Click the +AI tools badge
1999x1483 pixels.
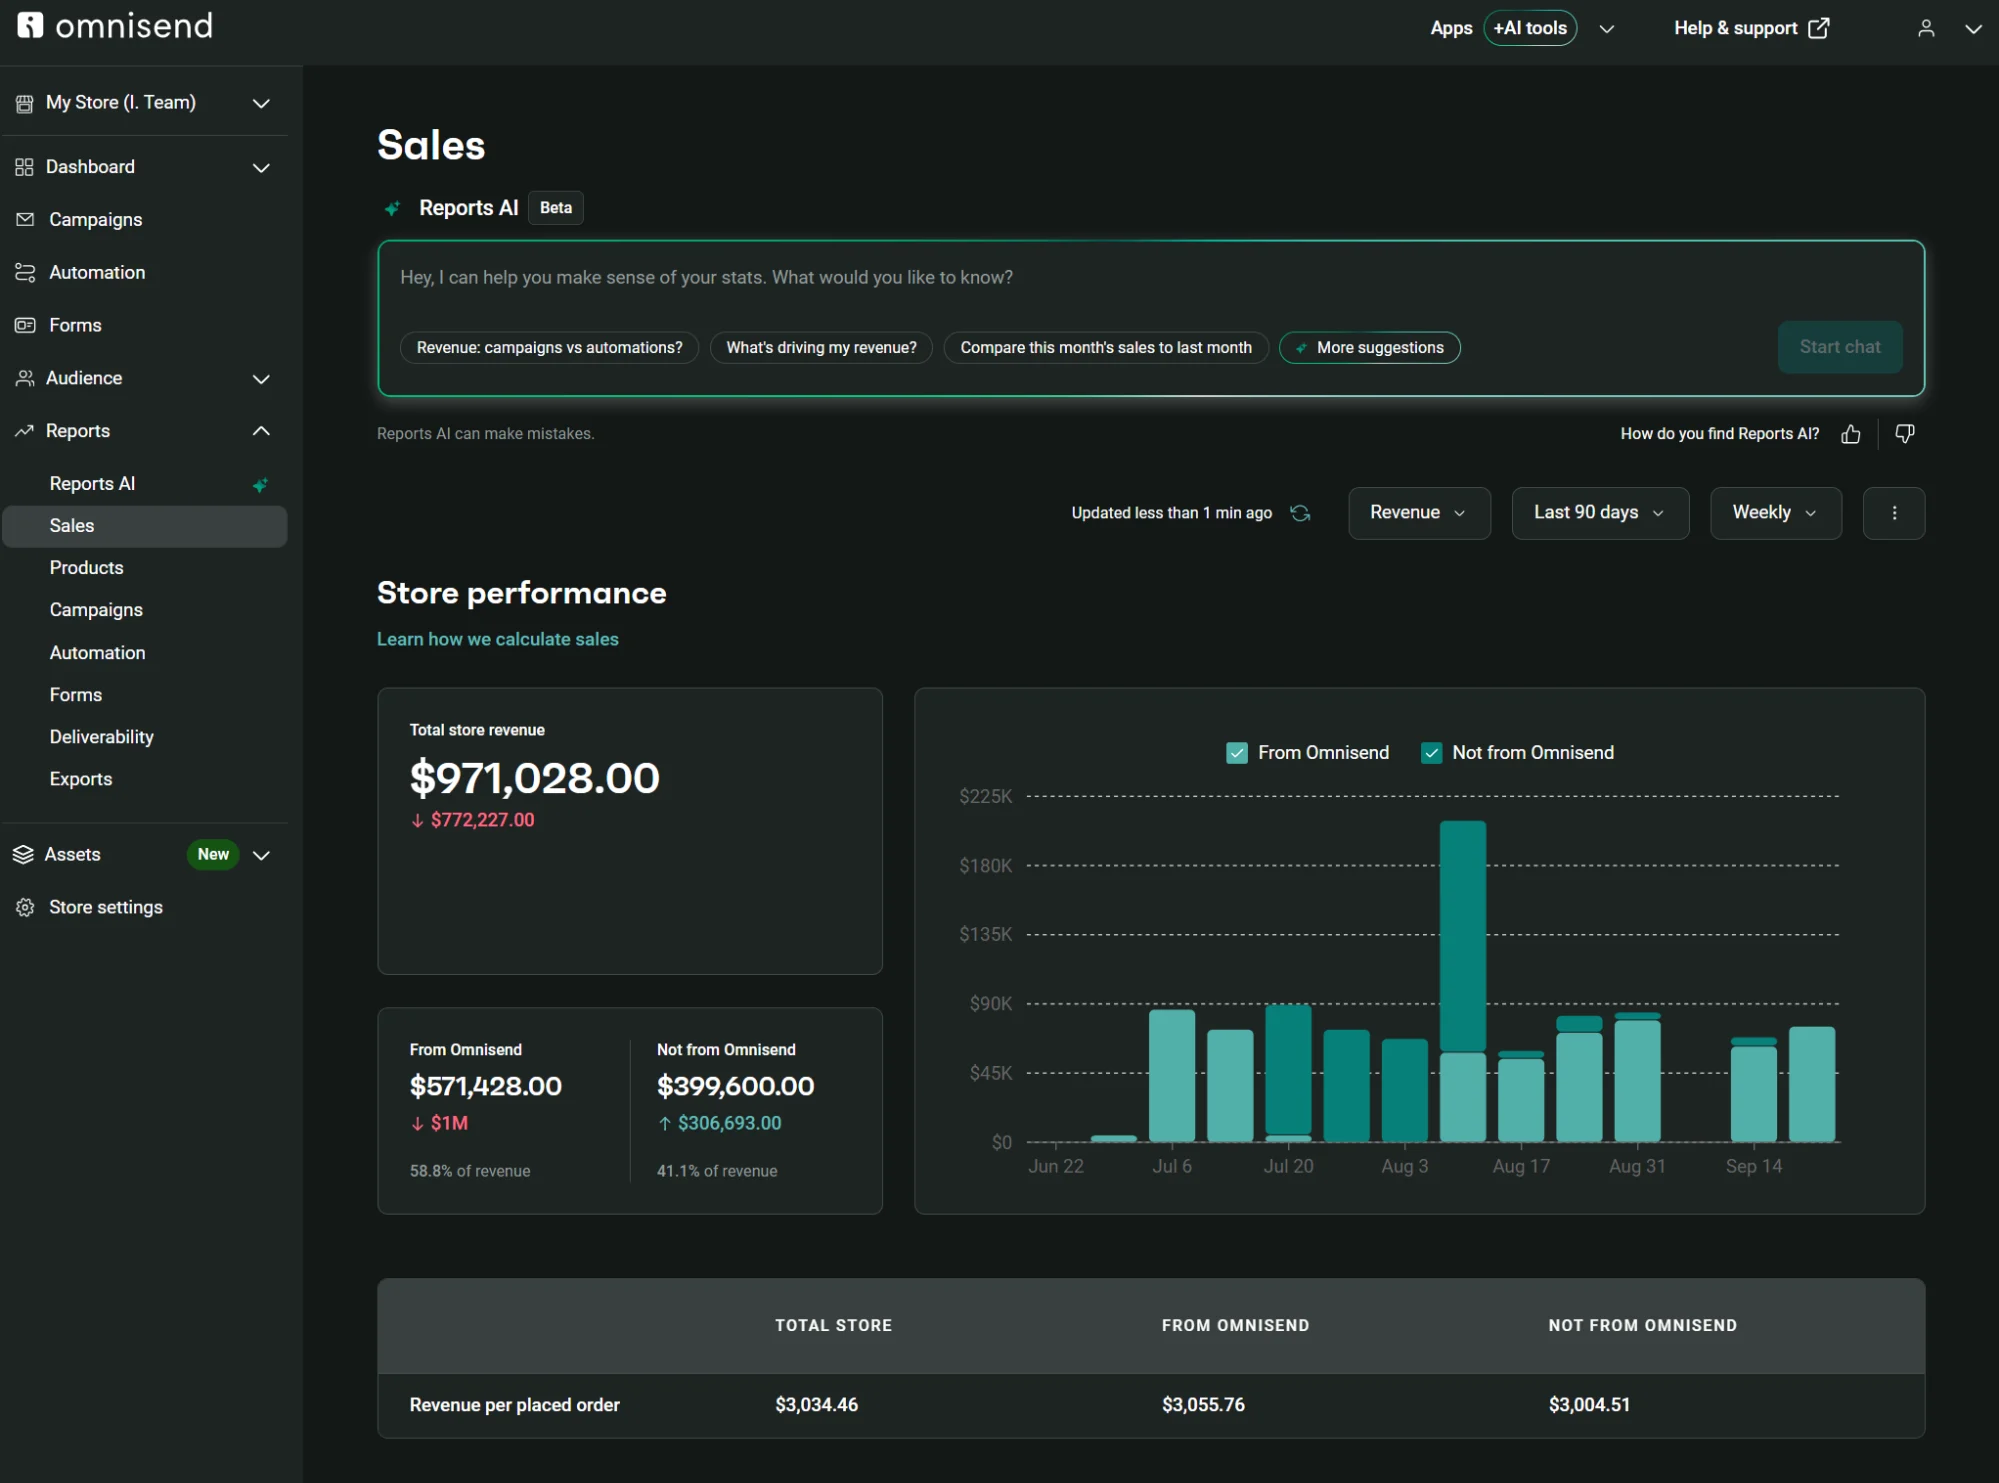point(1530,28)
